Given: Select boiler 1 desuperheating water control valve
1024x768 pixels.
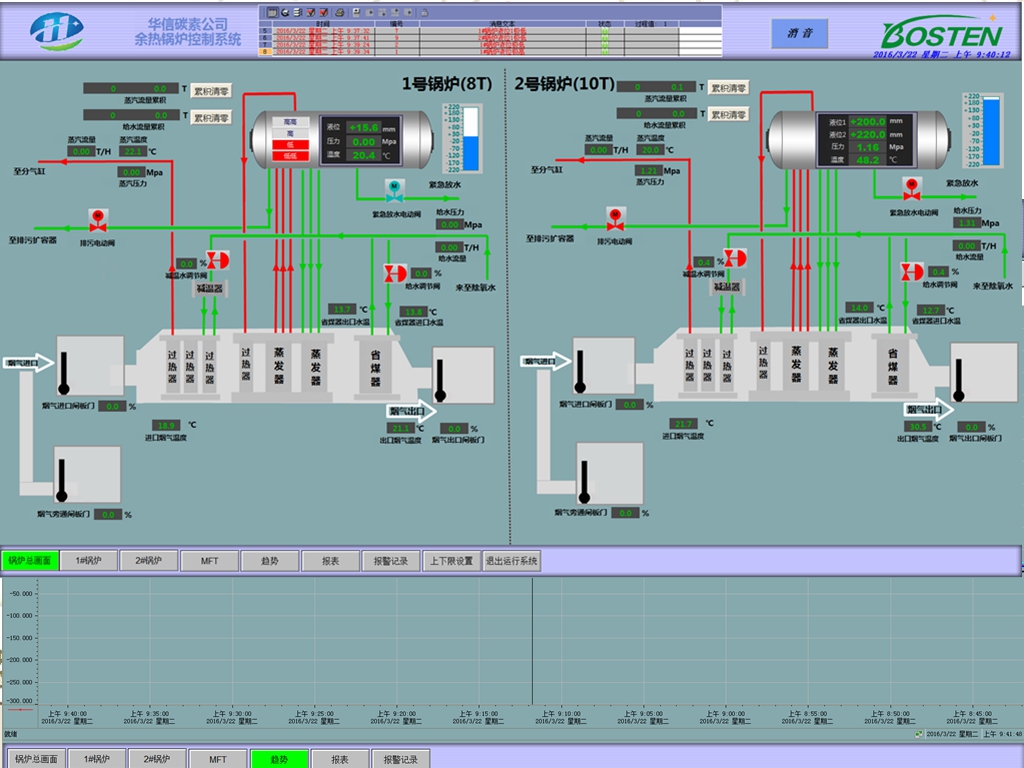Looking at the screenshot, I should click(217, 260).
